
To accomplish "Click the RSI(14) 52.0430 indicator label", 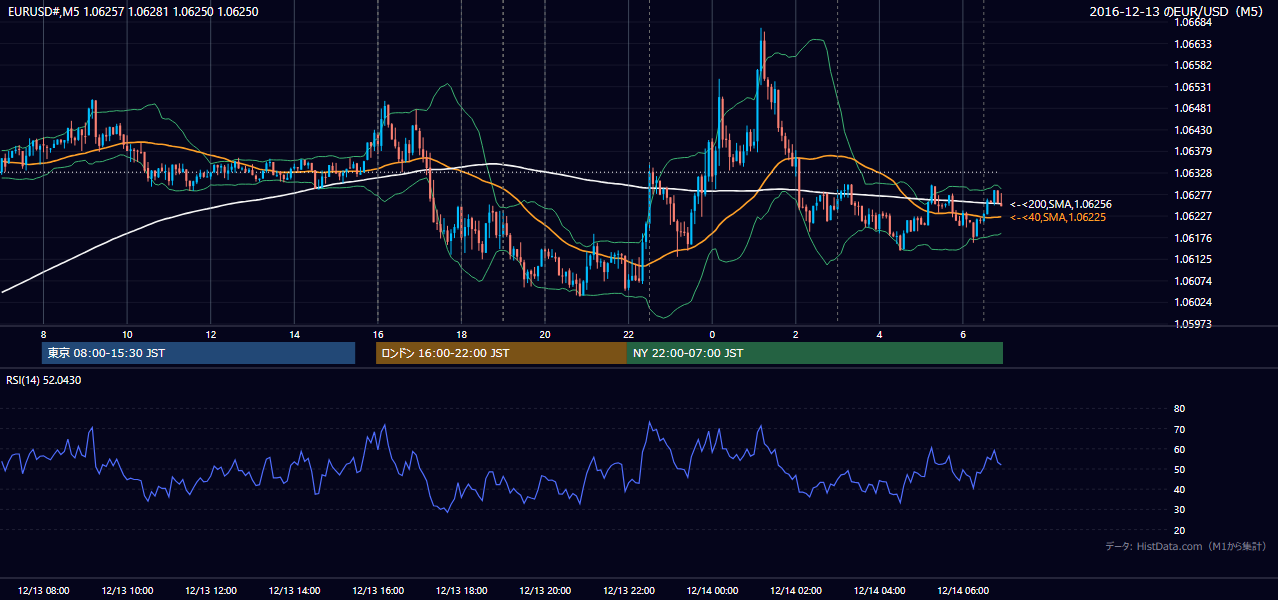I will (x=44, y=380).
